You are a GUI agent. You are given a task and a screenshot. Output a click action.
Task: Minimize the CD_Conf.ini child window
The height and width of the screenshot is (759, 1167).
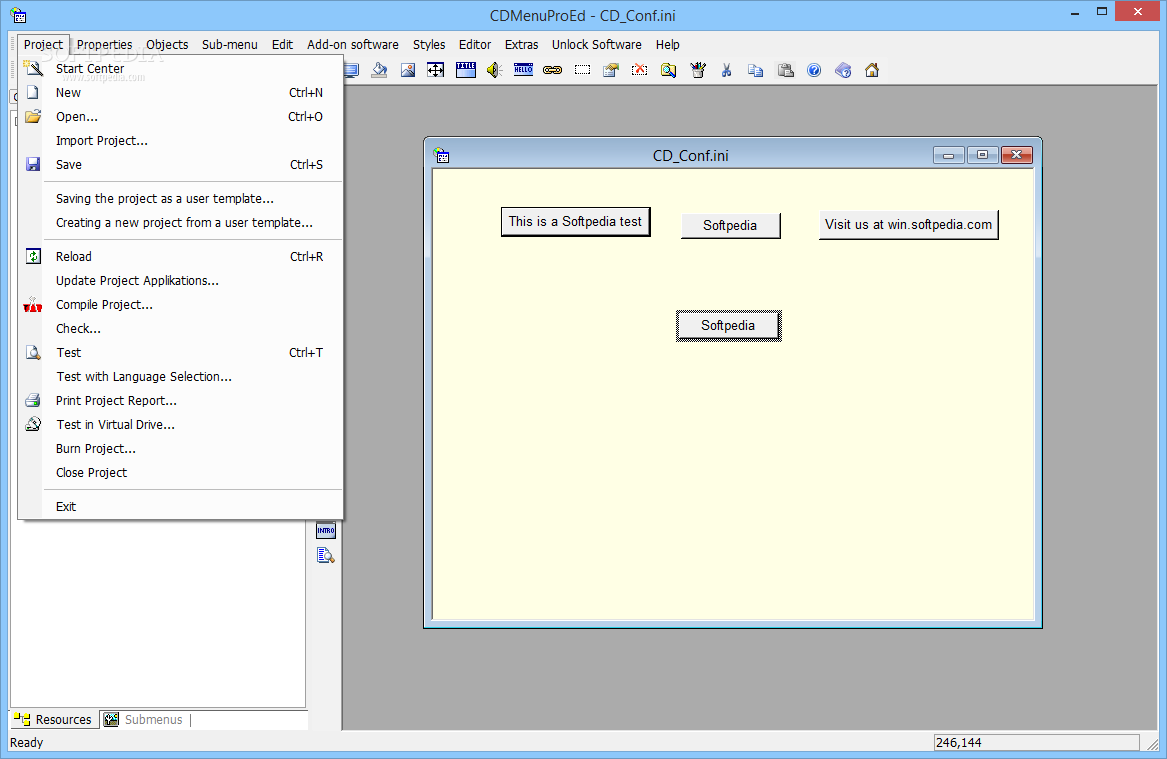coord(949,155)
